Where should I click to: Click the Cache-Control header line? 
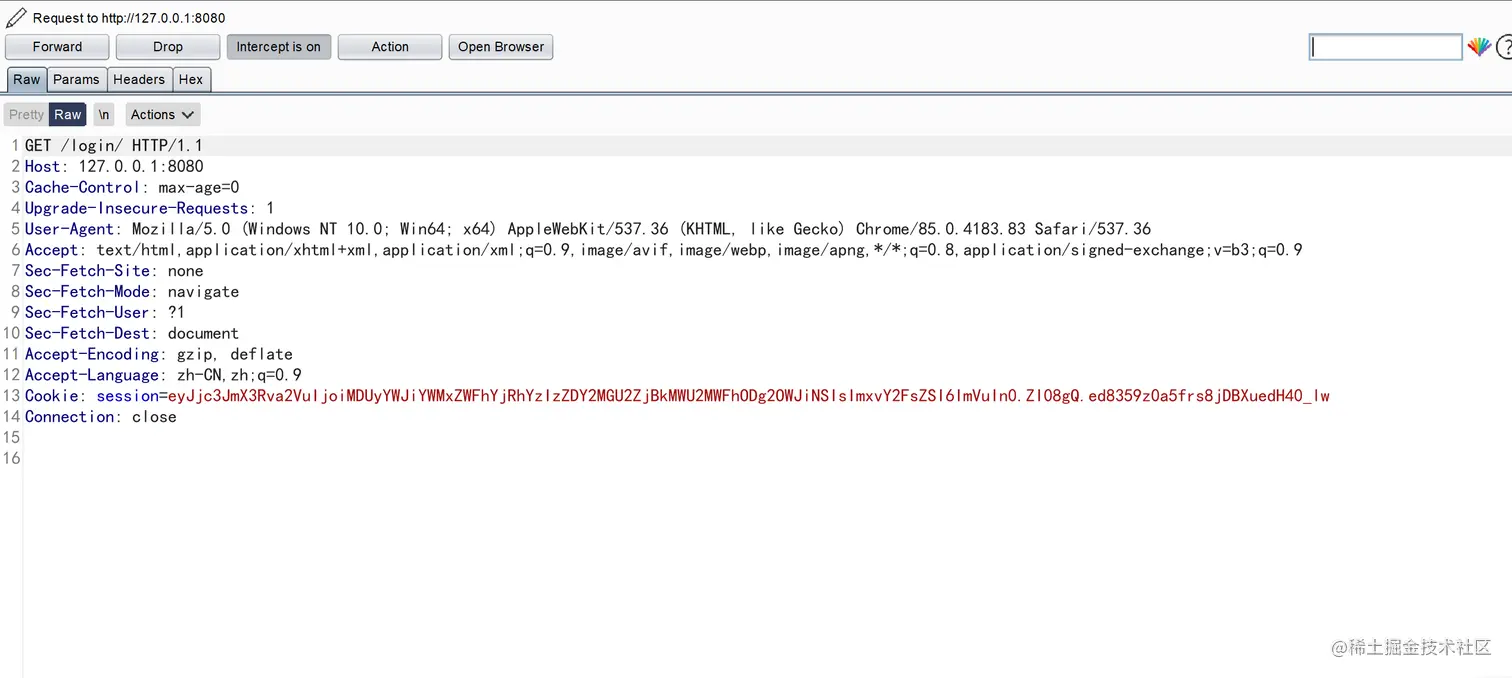pos(132,188)
